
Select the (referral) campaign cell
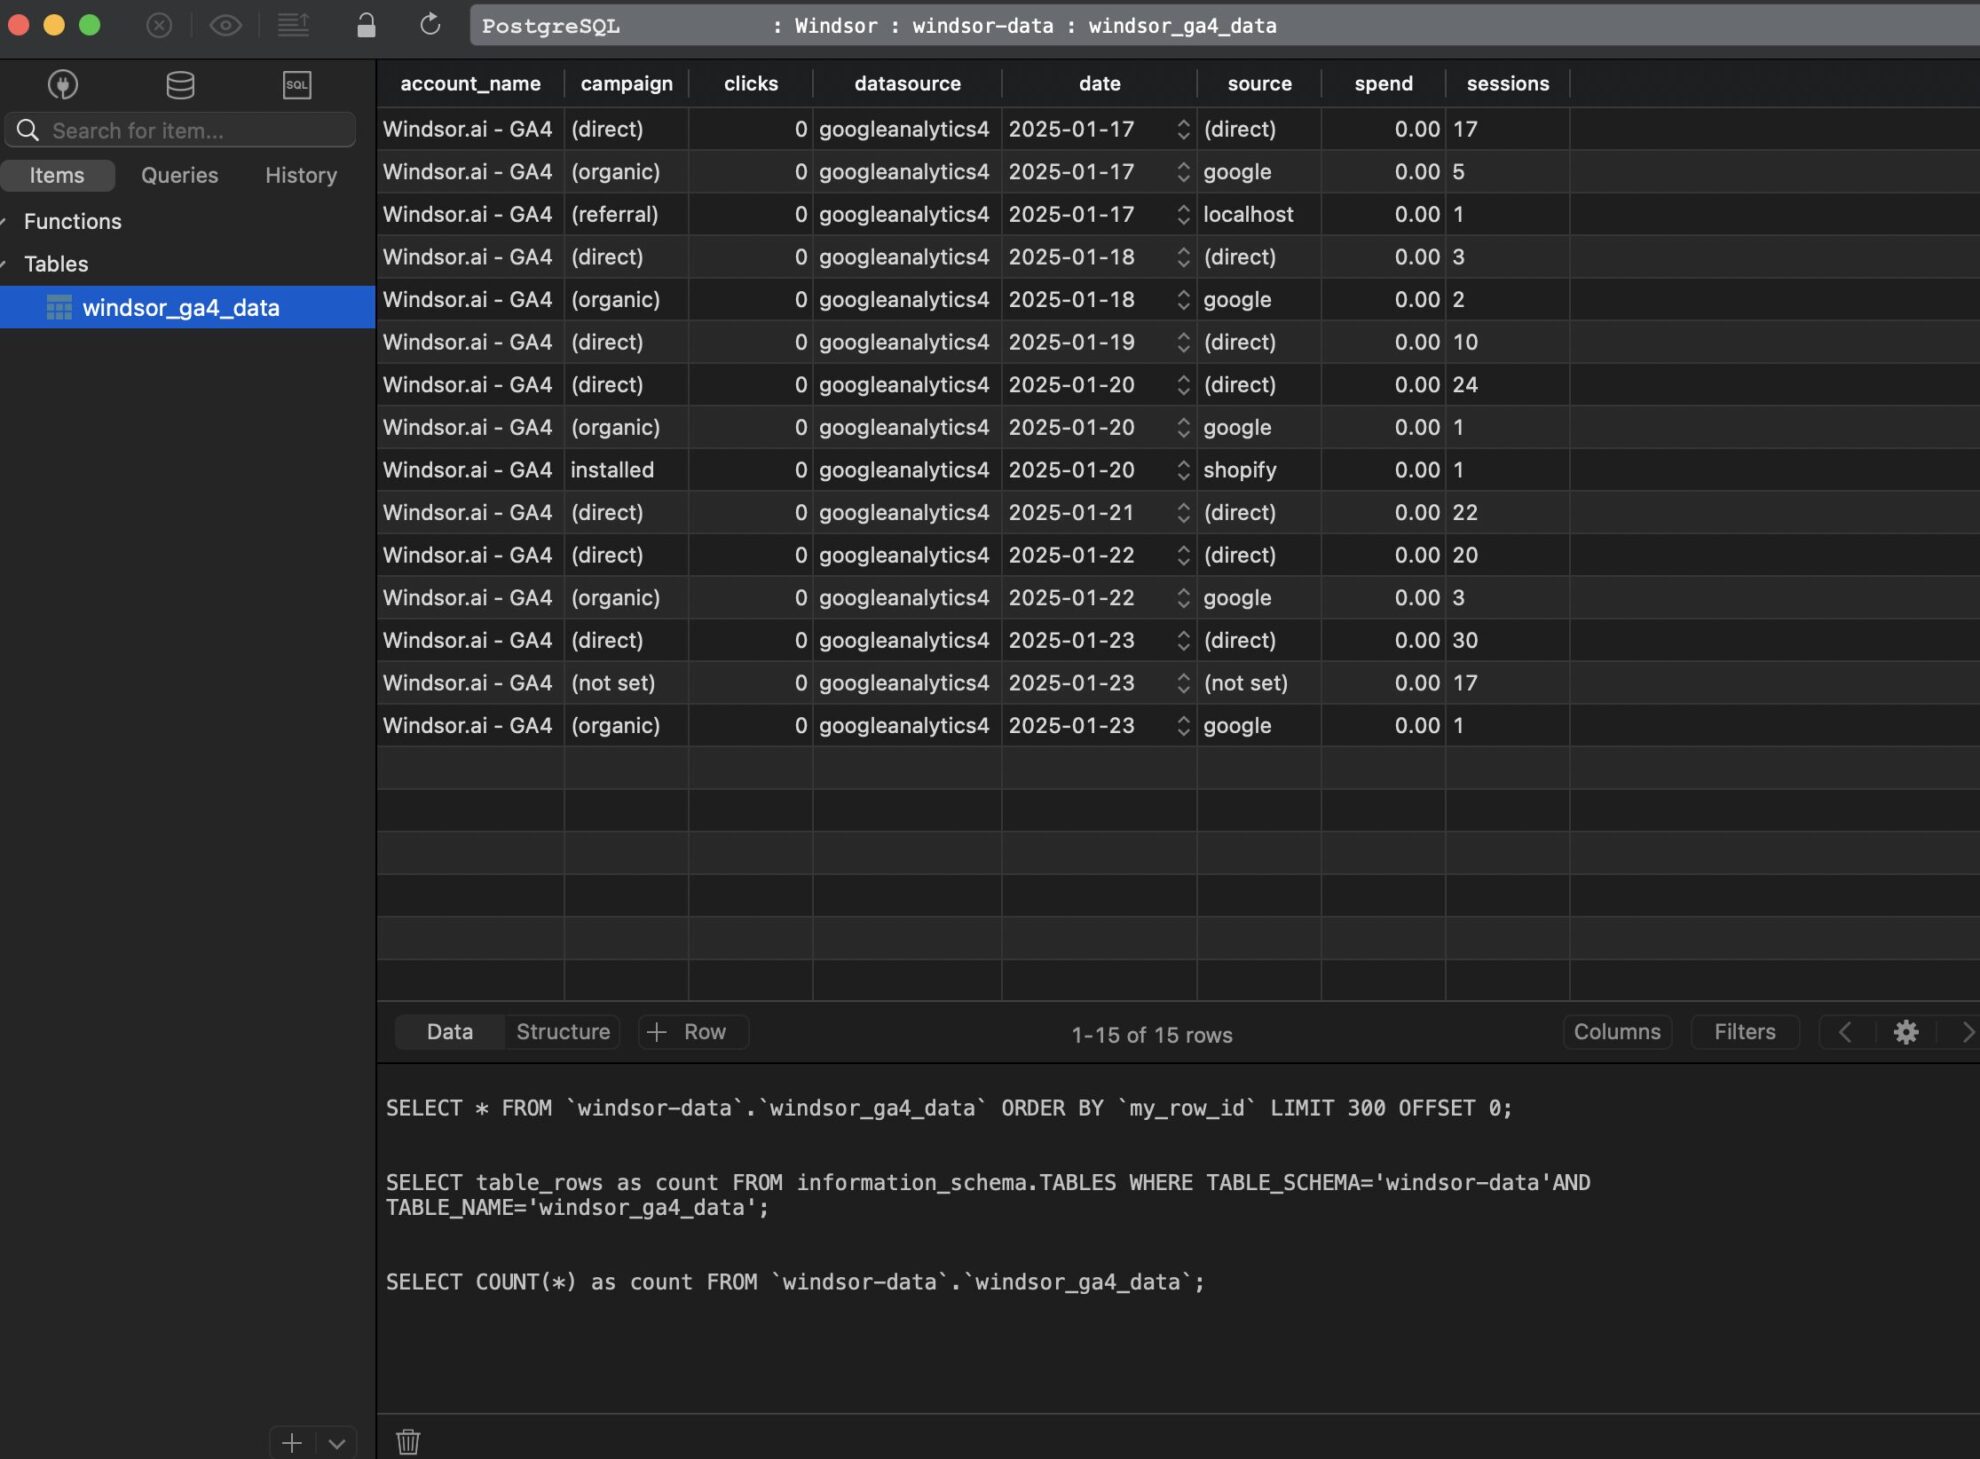point(626,214)
